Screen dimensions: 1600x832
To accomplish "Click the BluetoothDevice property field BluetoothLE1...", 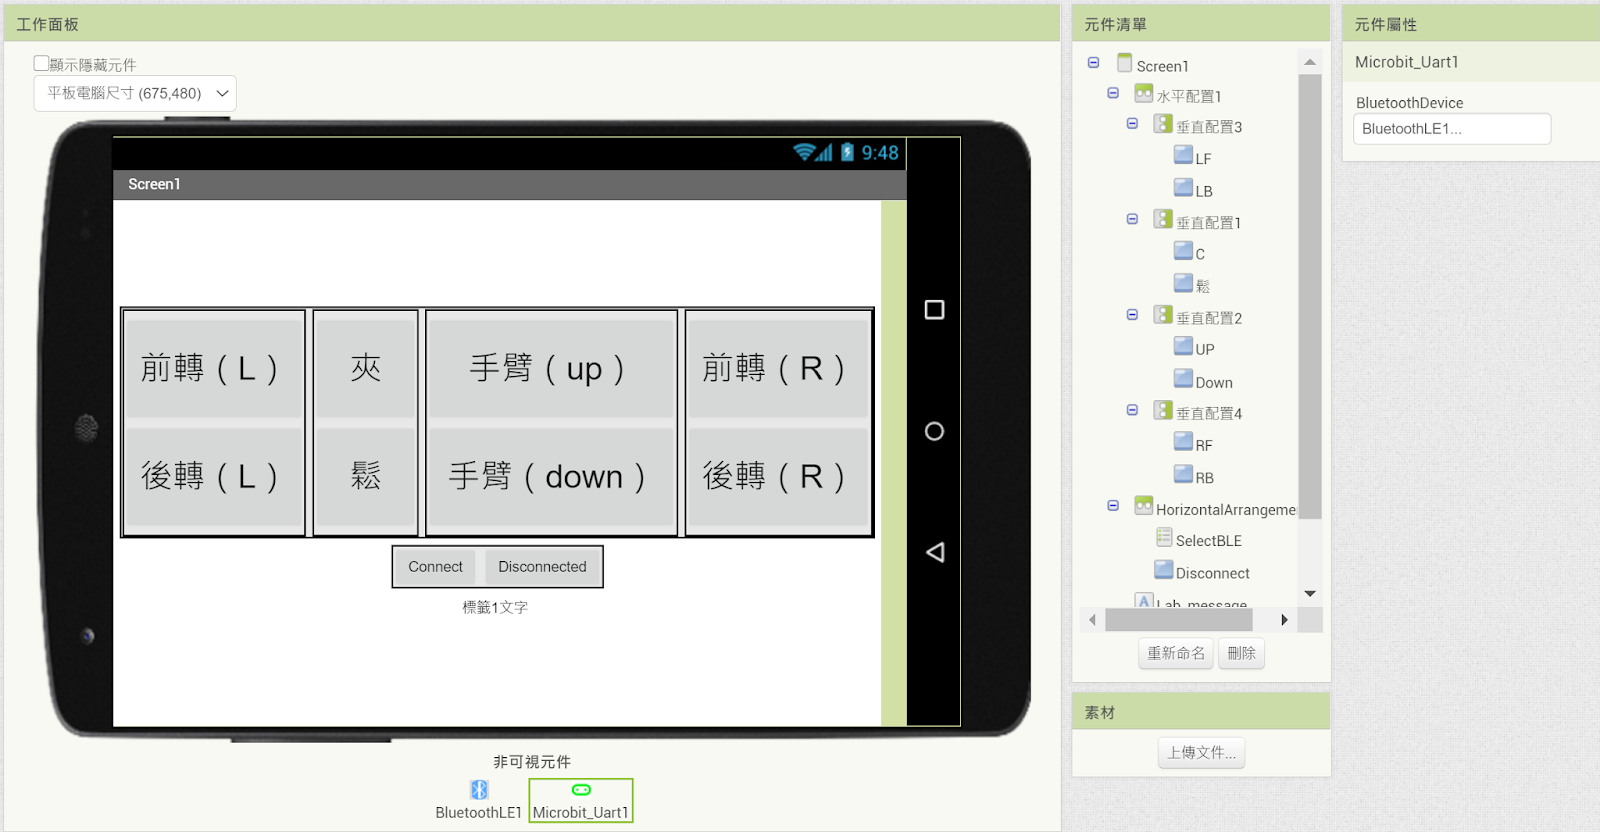I will pyautogui.click(x=1452, y=129).
